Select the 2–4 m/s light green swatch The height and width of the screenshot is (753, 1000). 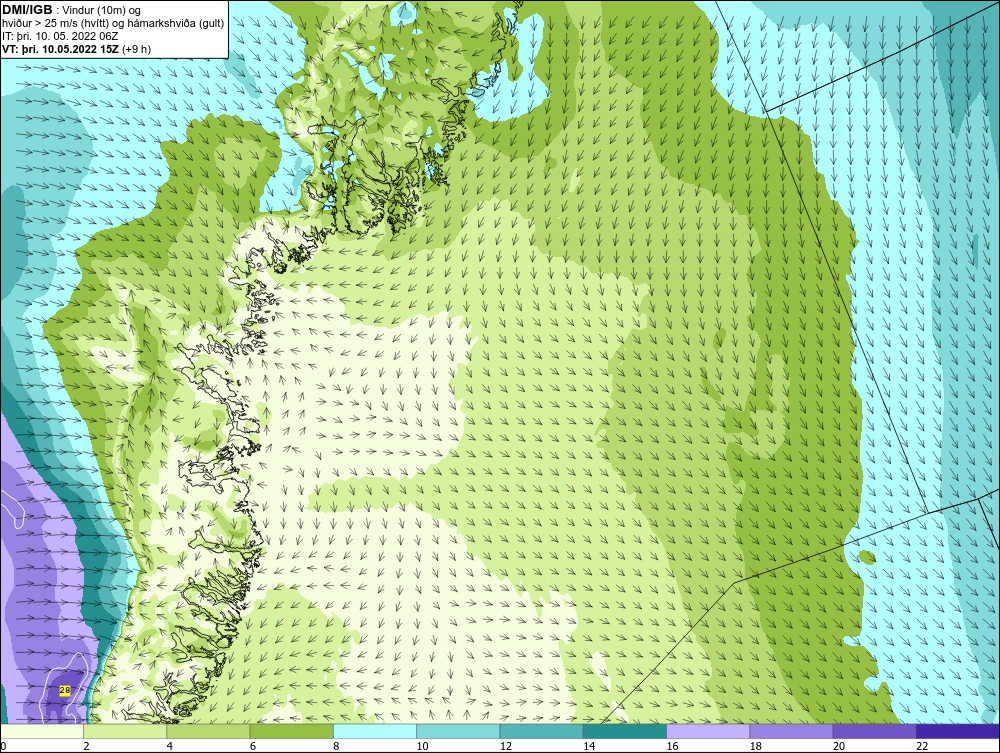pos(125,731)
